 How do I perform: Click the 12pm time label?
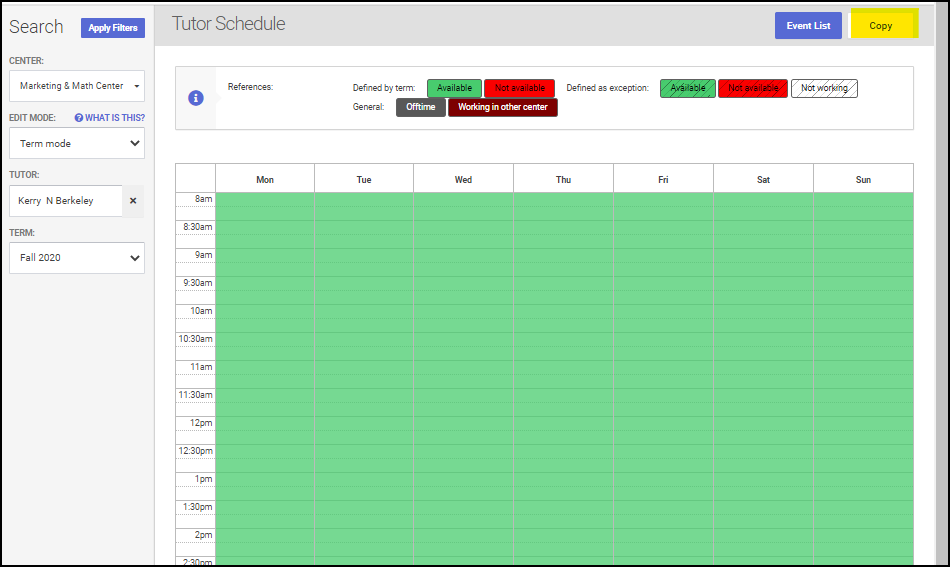pyautogui.click(x=201, y=423)
